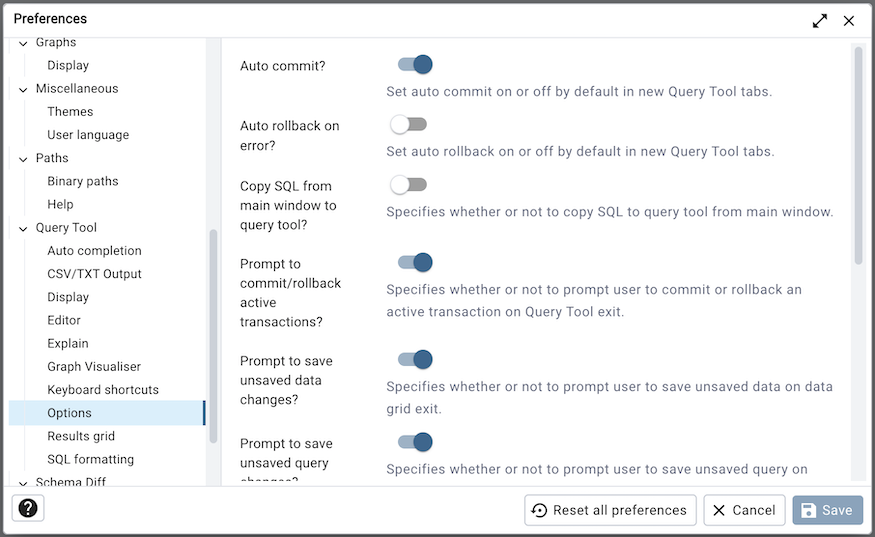
Task: Select Themes under Miscellaneous
Action: [70, 112]
